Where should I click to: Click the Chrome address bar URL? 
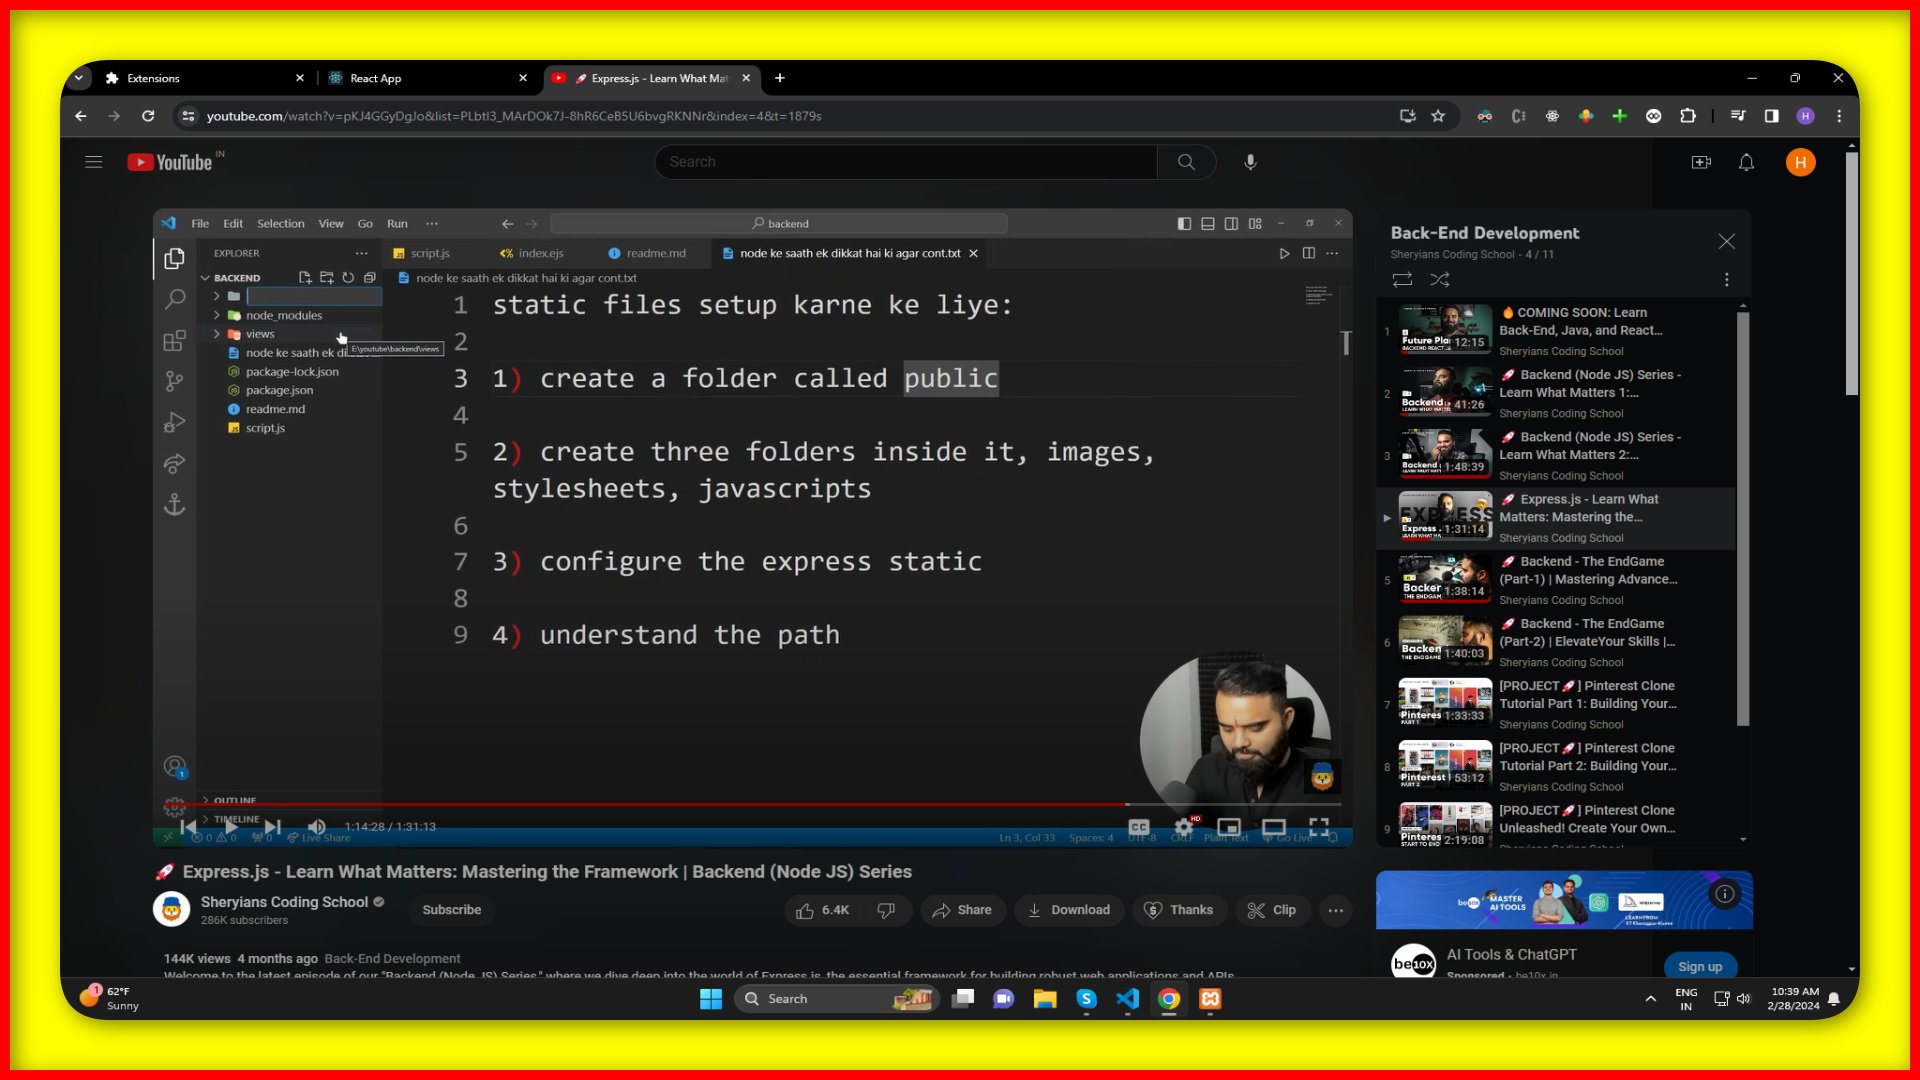514,116
